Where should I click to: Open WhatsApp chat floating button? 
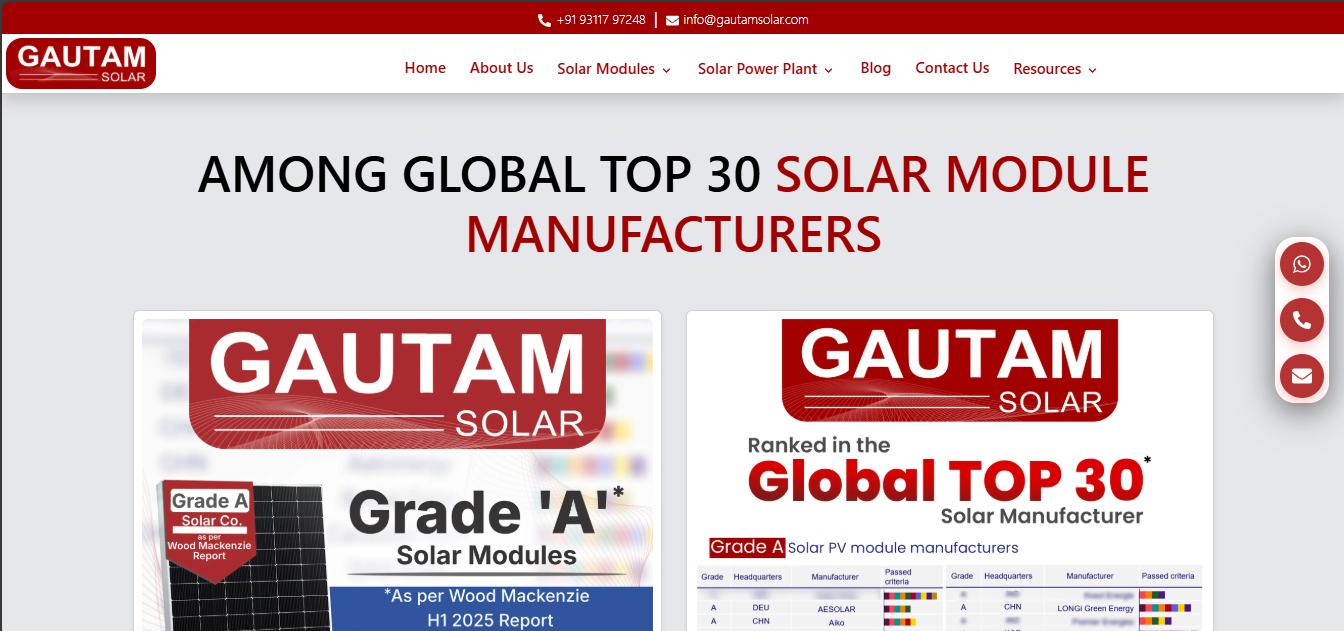click(x=1301, y=264)
